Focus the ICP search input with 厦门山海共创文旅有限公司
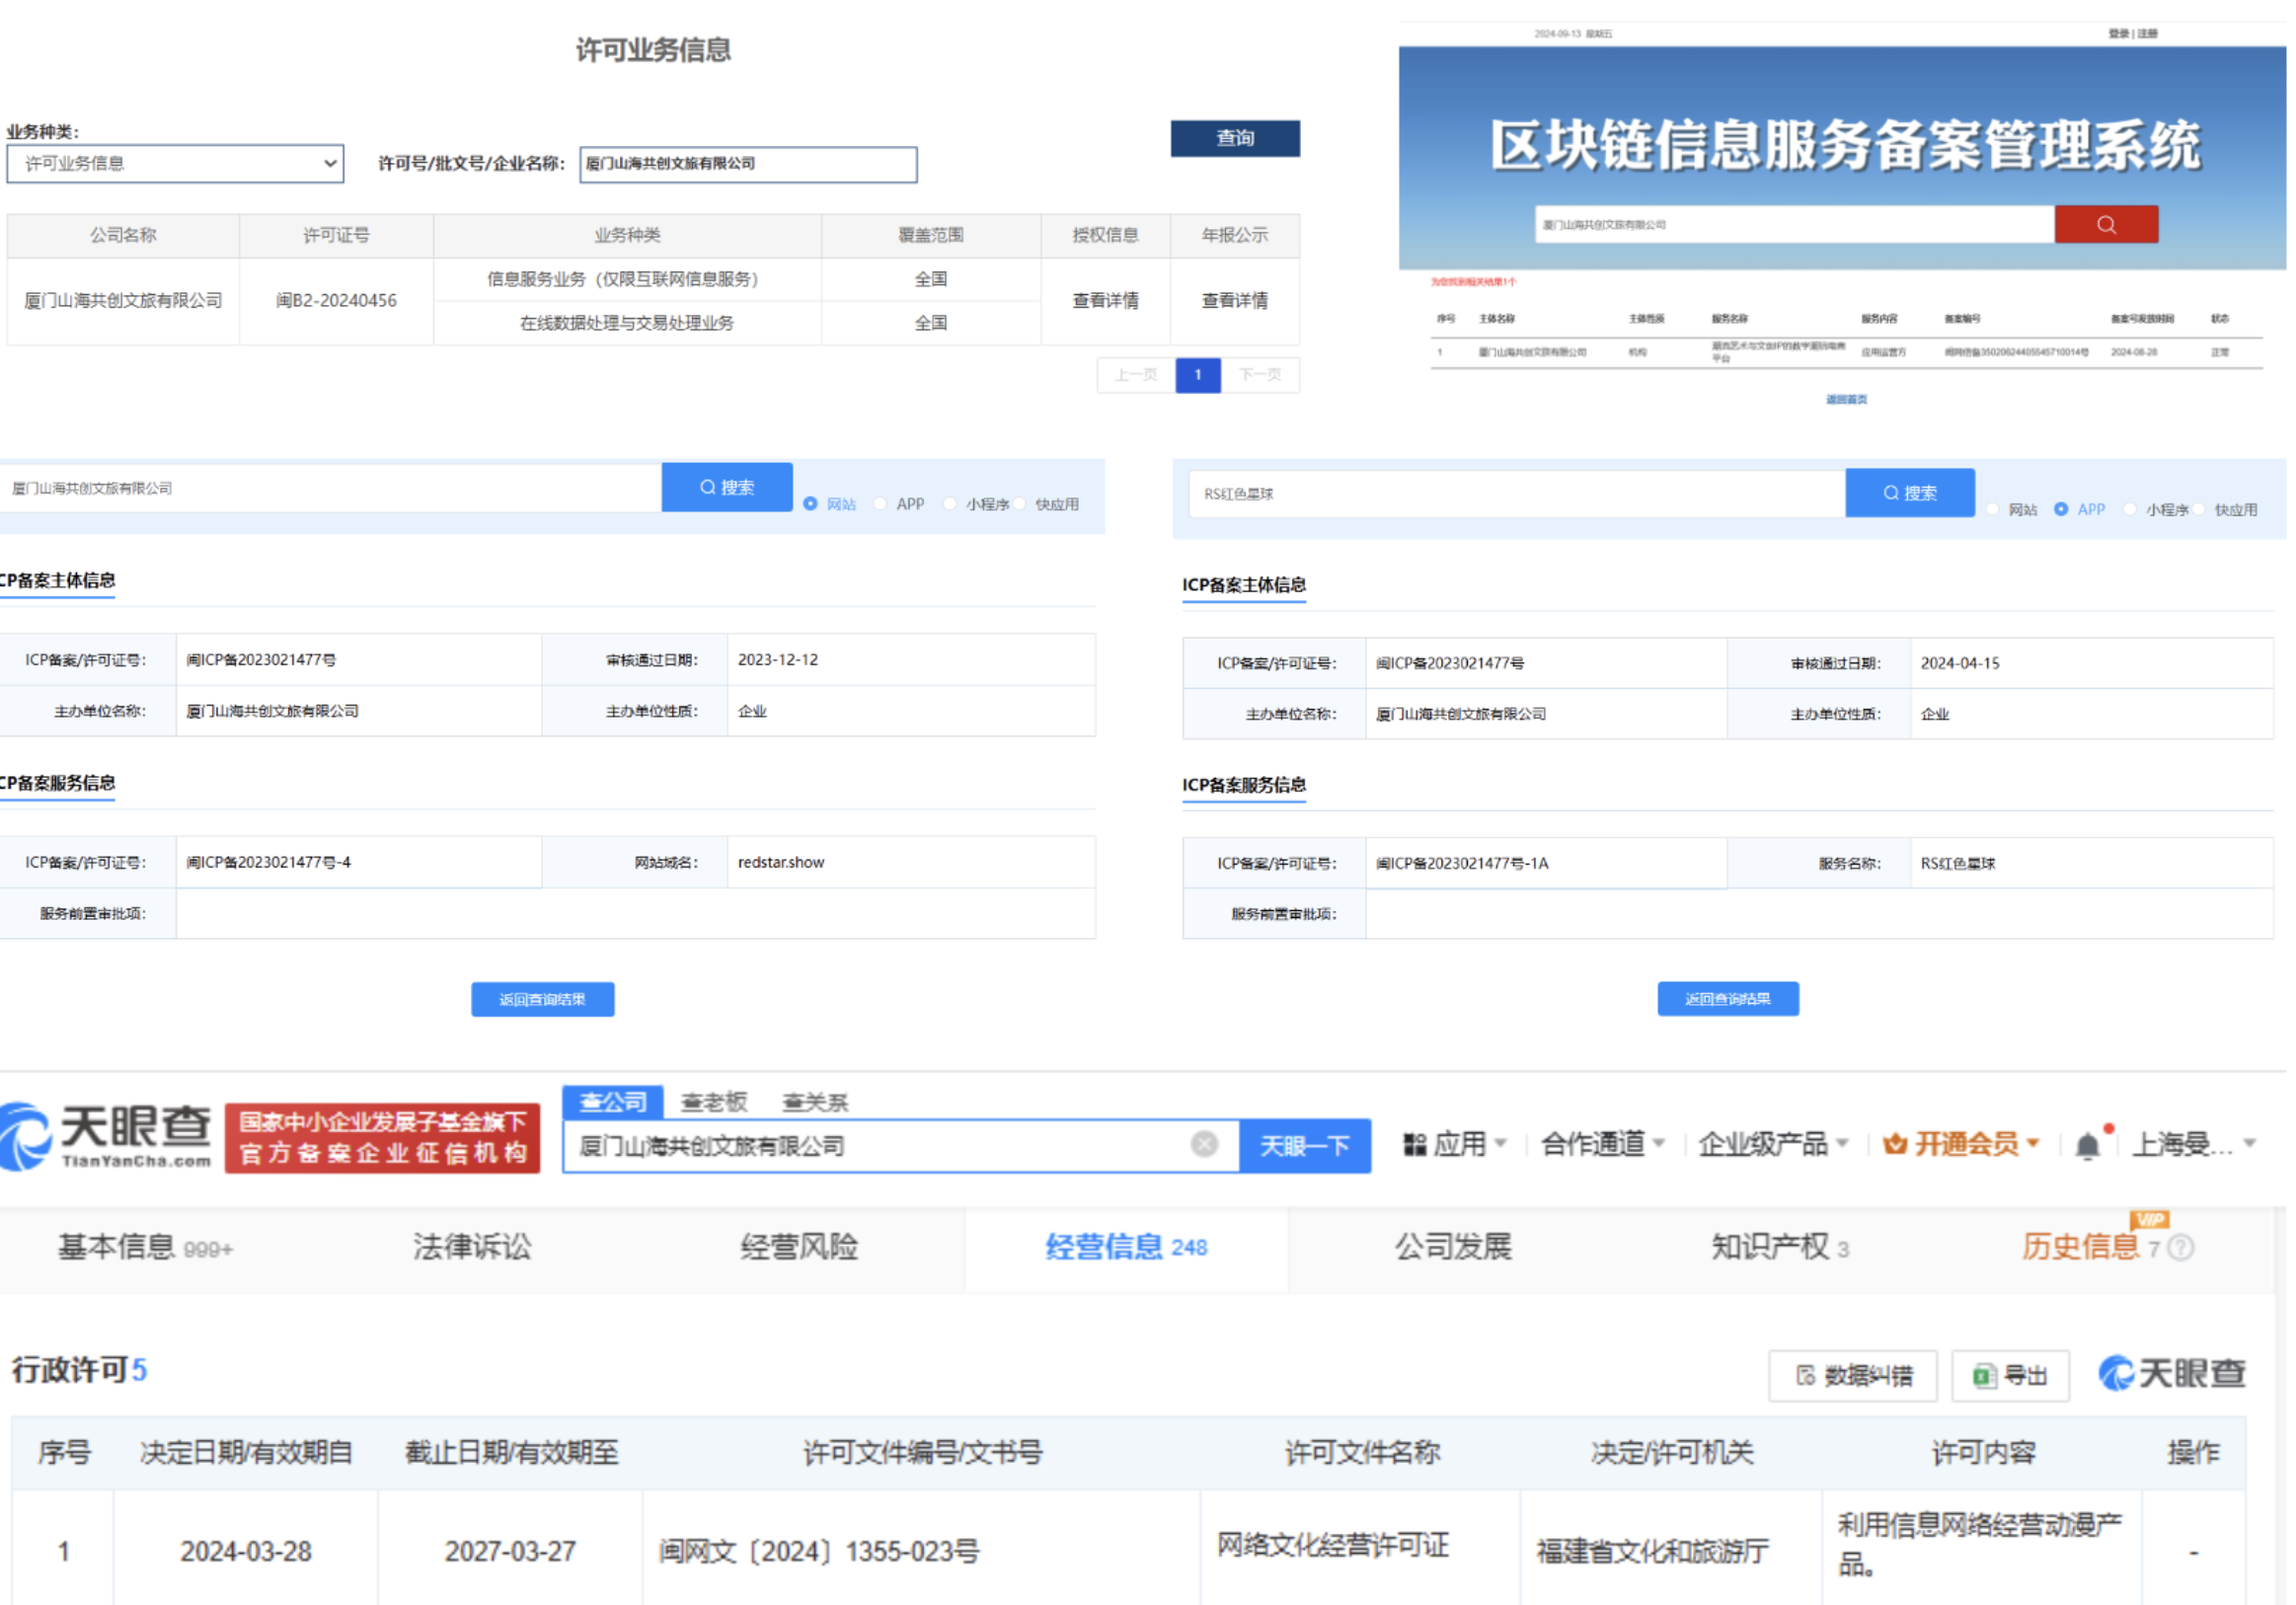 coord(330,488)
